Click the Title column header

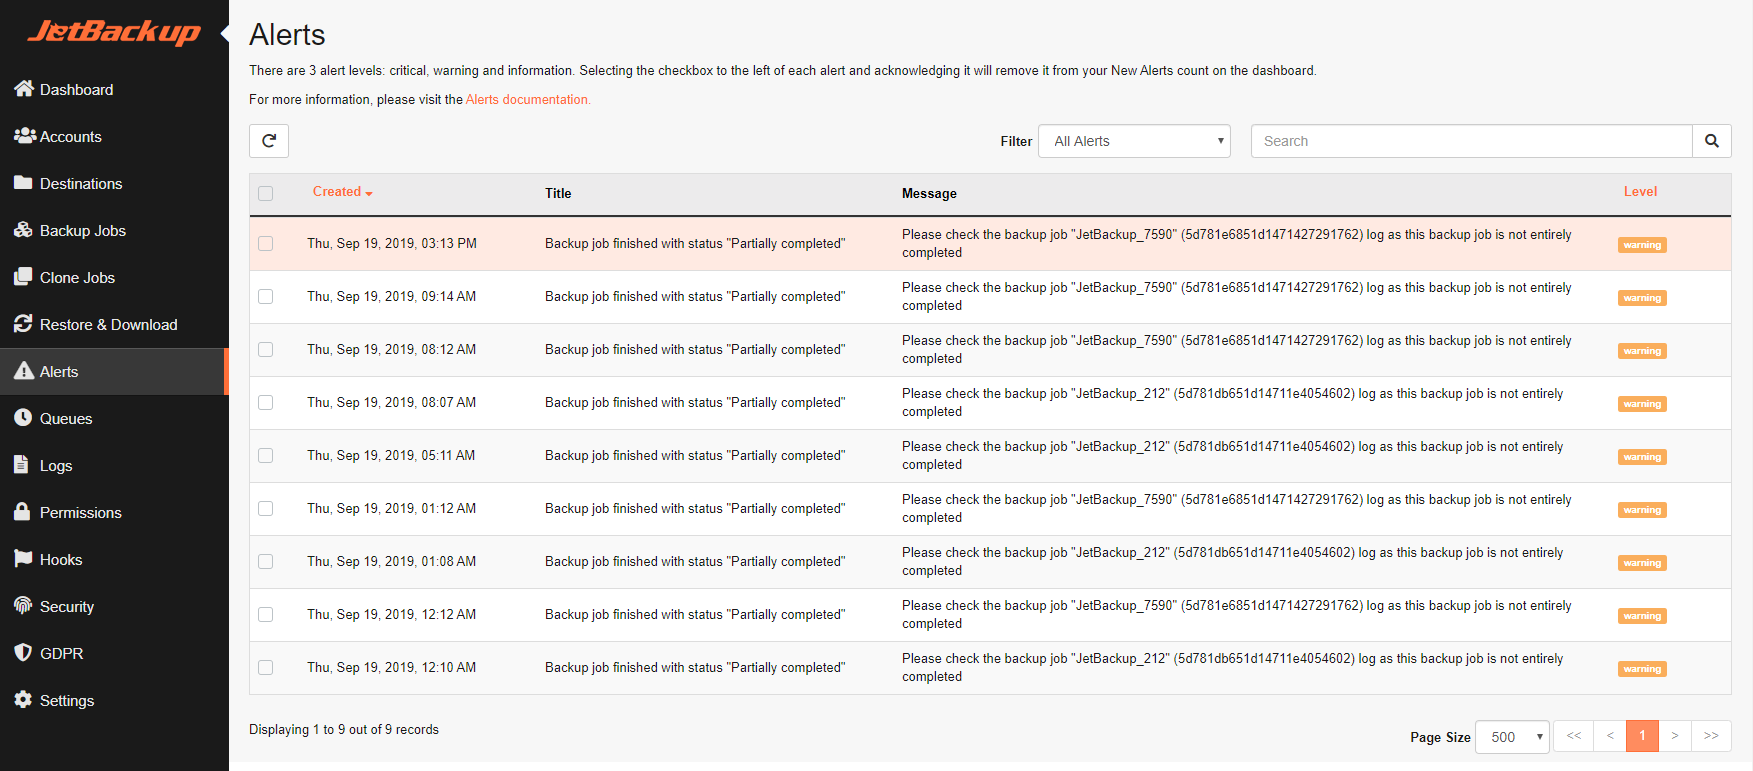click(x=558, y=194)
